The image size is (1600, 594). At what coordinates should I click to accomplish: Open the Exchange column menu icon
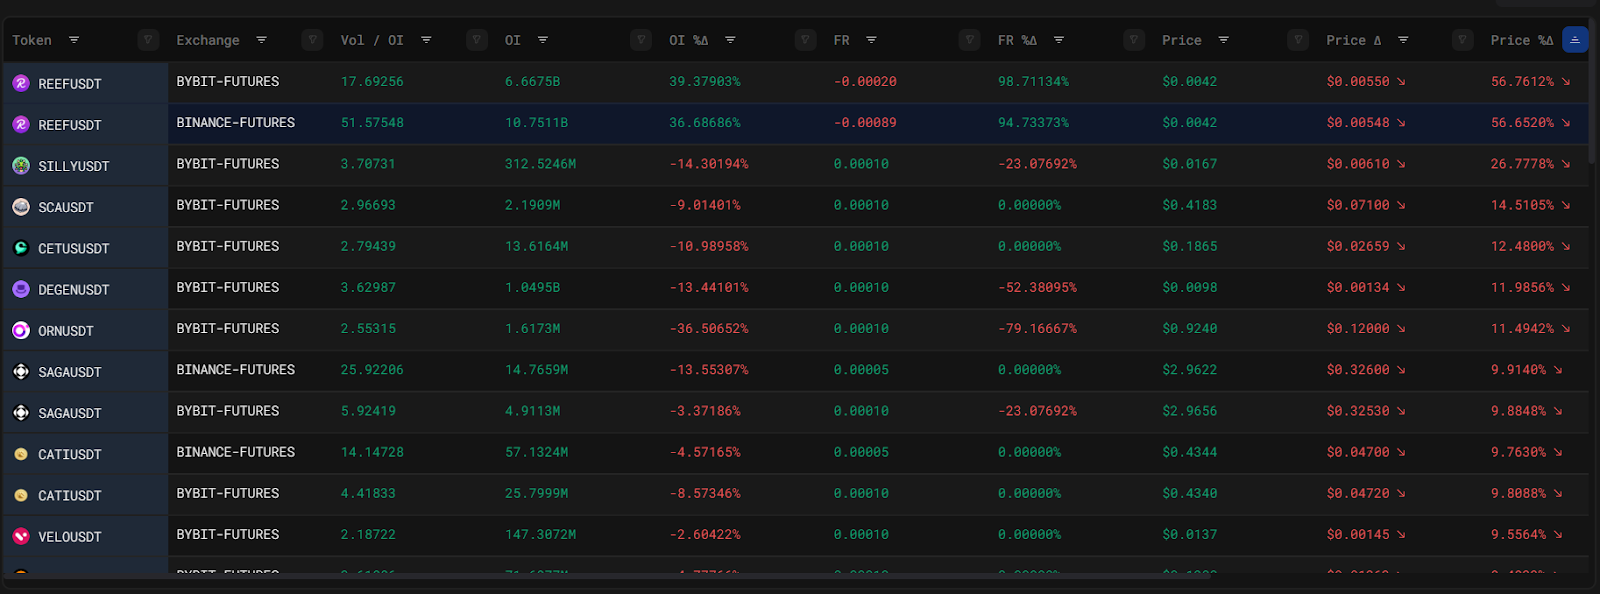[261, 40]
